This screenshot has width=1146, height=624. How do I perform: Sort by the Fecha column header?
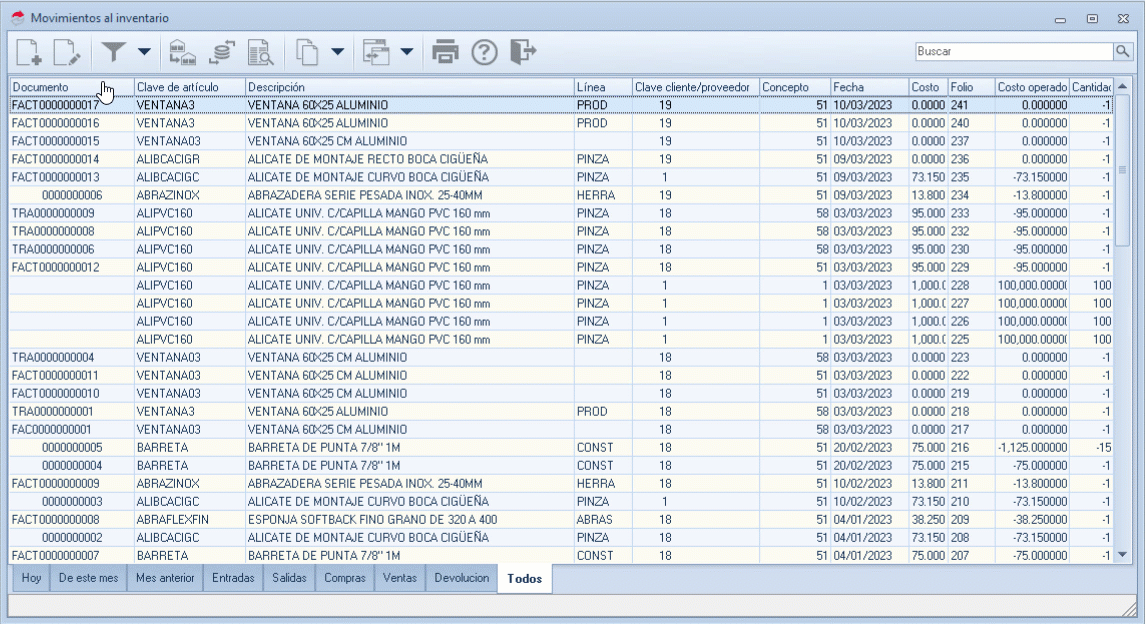click(x=868, y=87)
